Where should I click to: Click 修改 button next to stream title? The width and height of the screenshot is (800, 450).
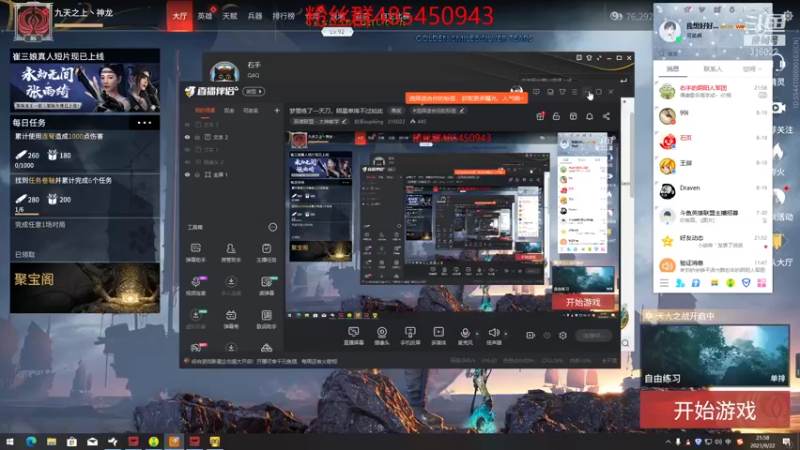[x=396, y=110]
